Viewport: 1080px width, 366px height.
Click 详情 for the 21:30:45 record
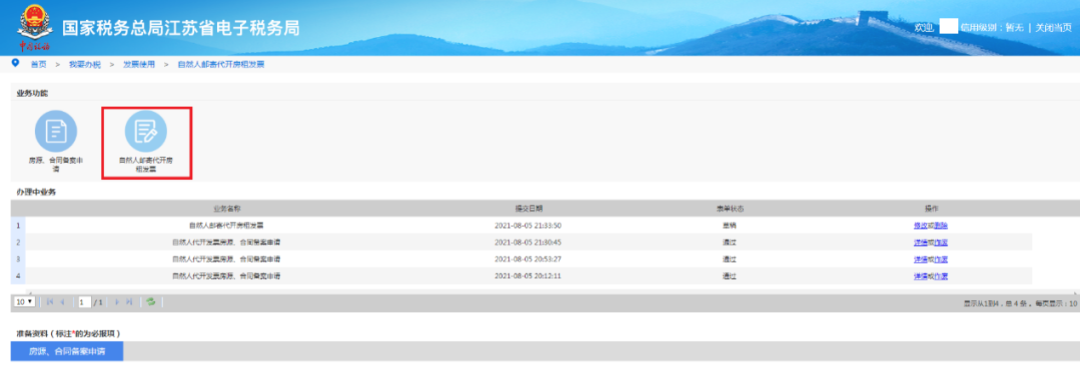coord(920,243)
